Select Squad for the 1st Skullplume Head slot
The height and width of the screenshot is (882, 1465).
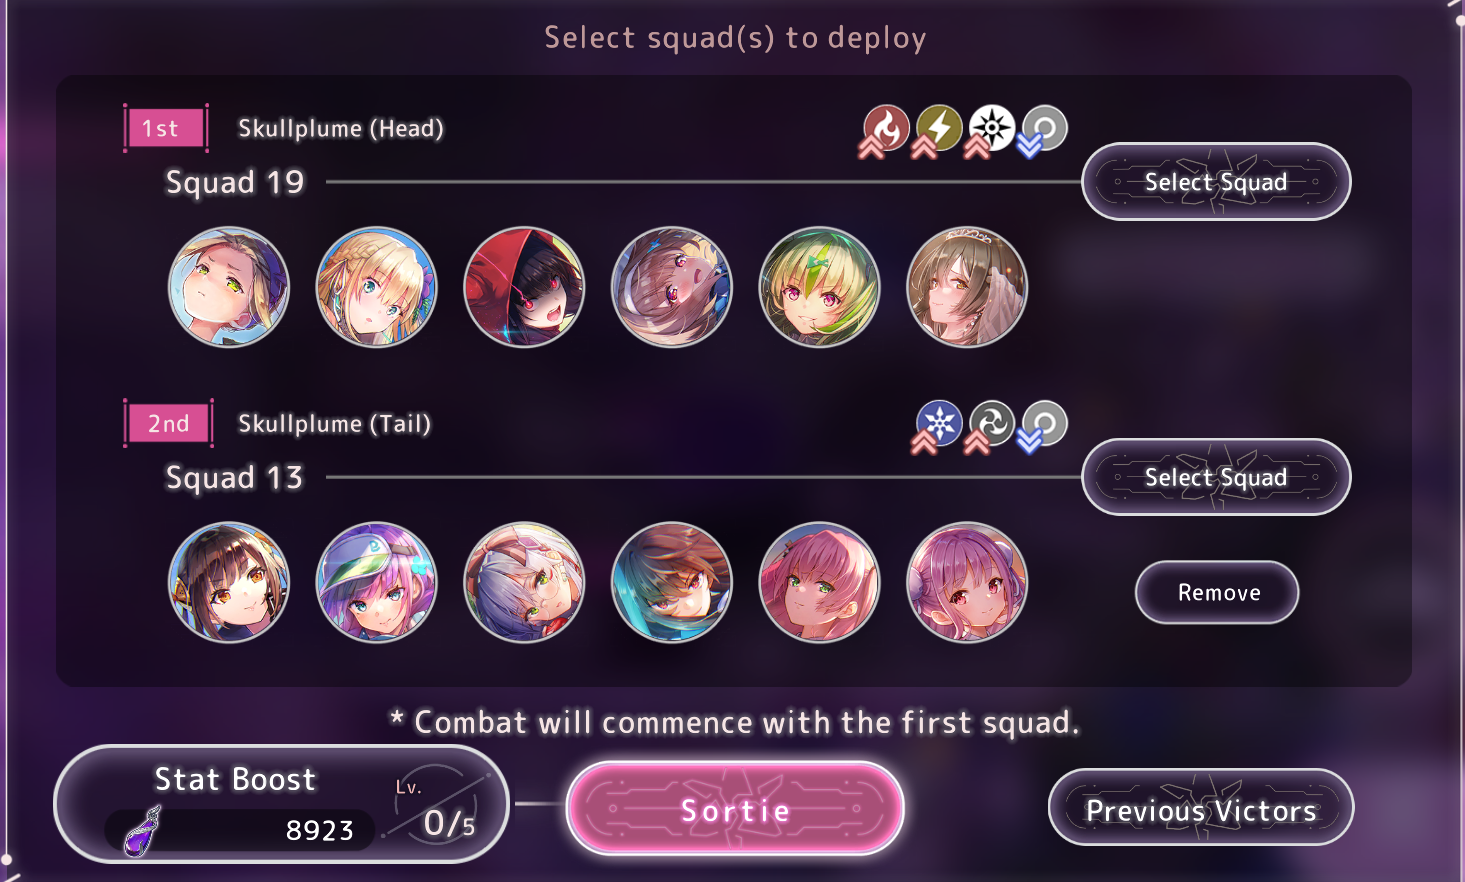[1216, 182]
